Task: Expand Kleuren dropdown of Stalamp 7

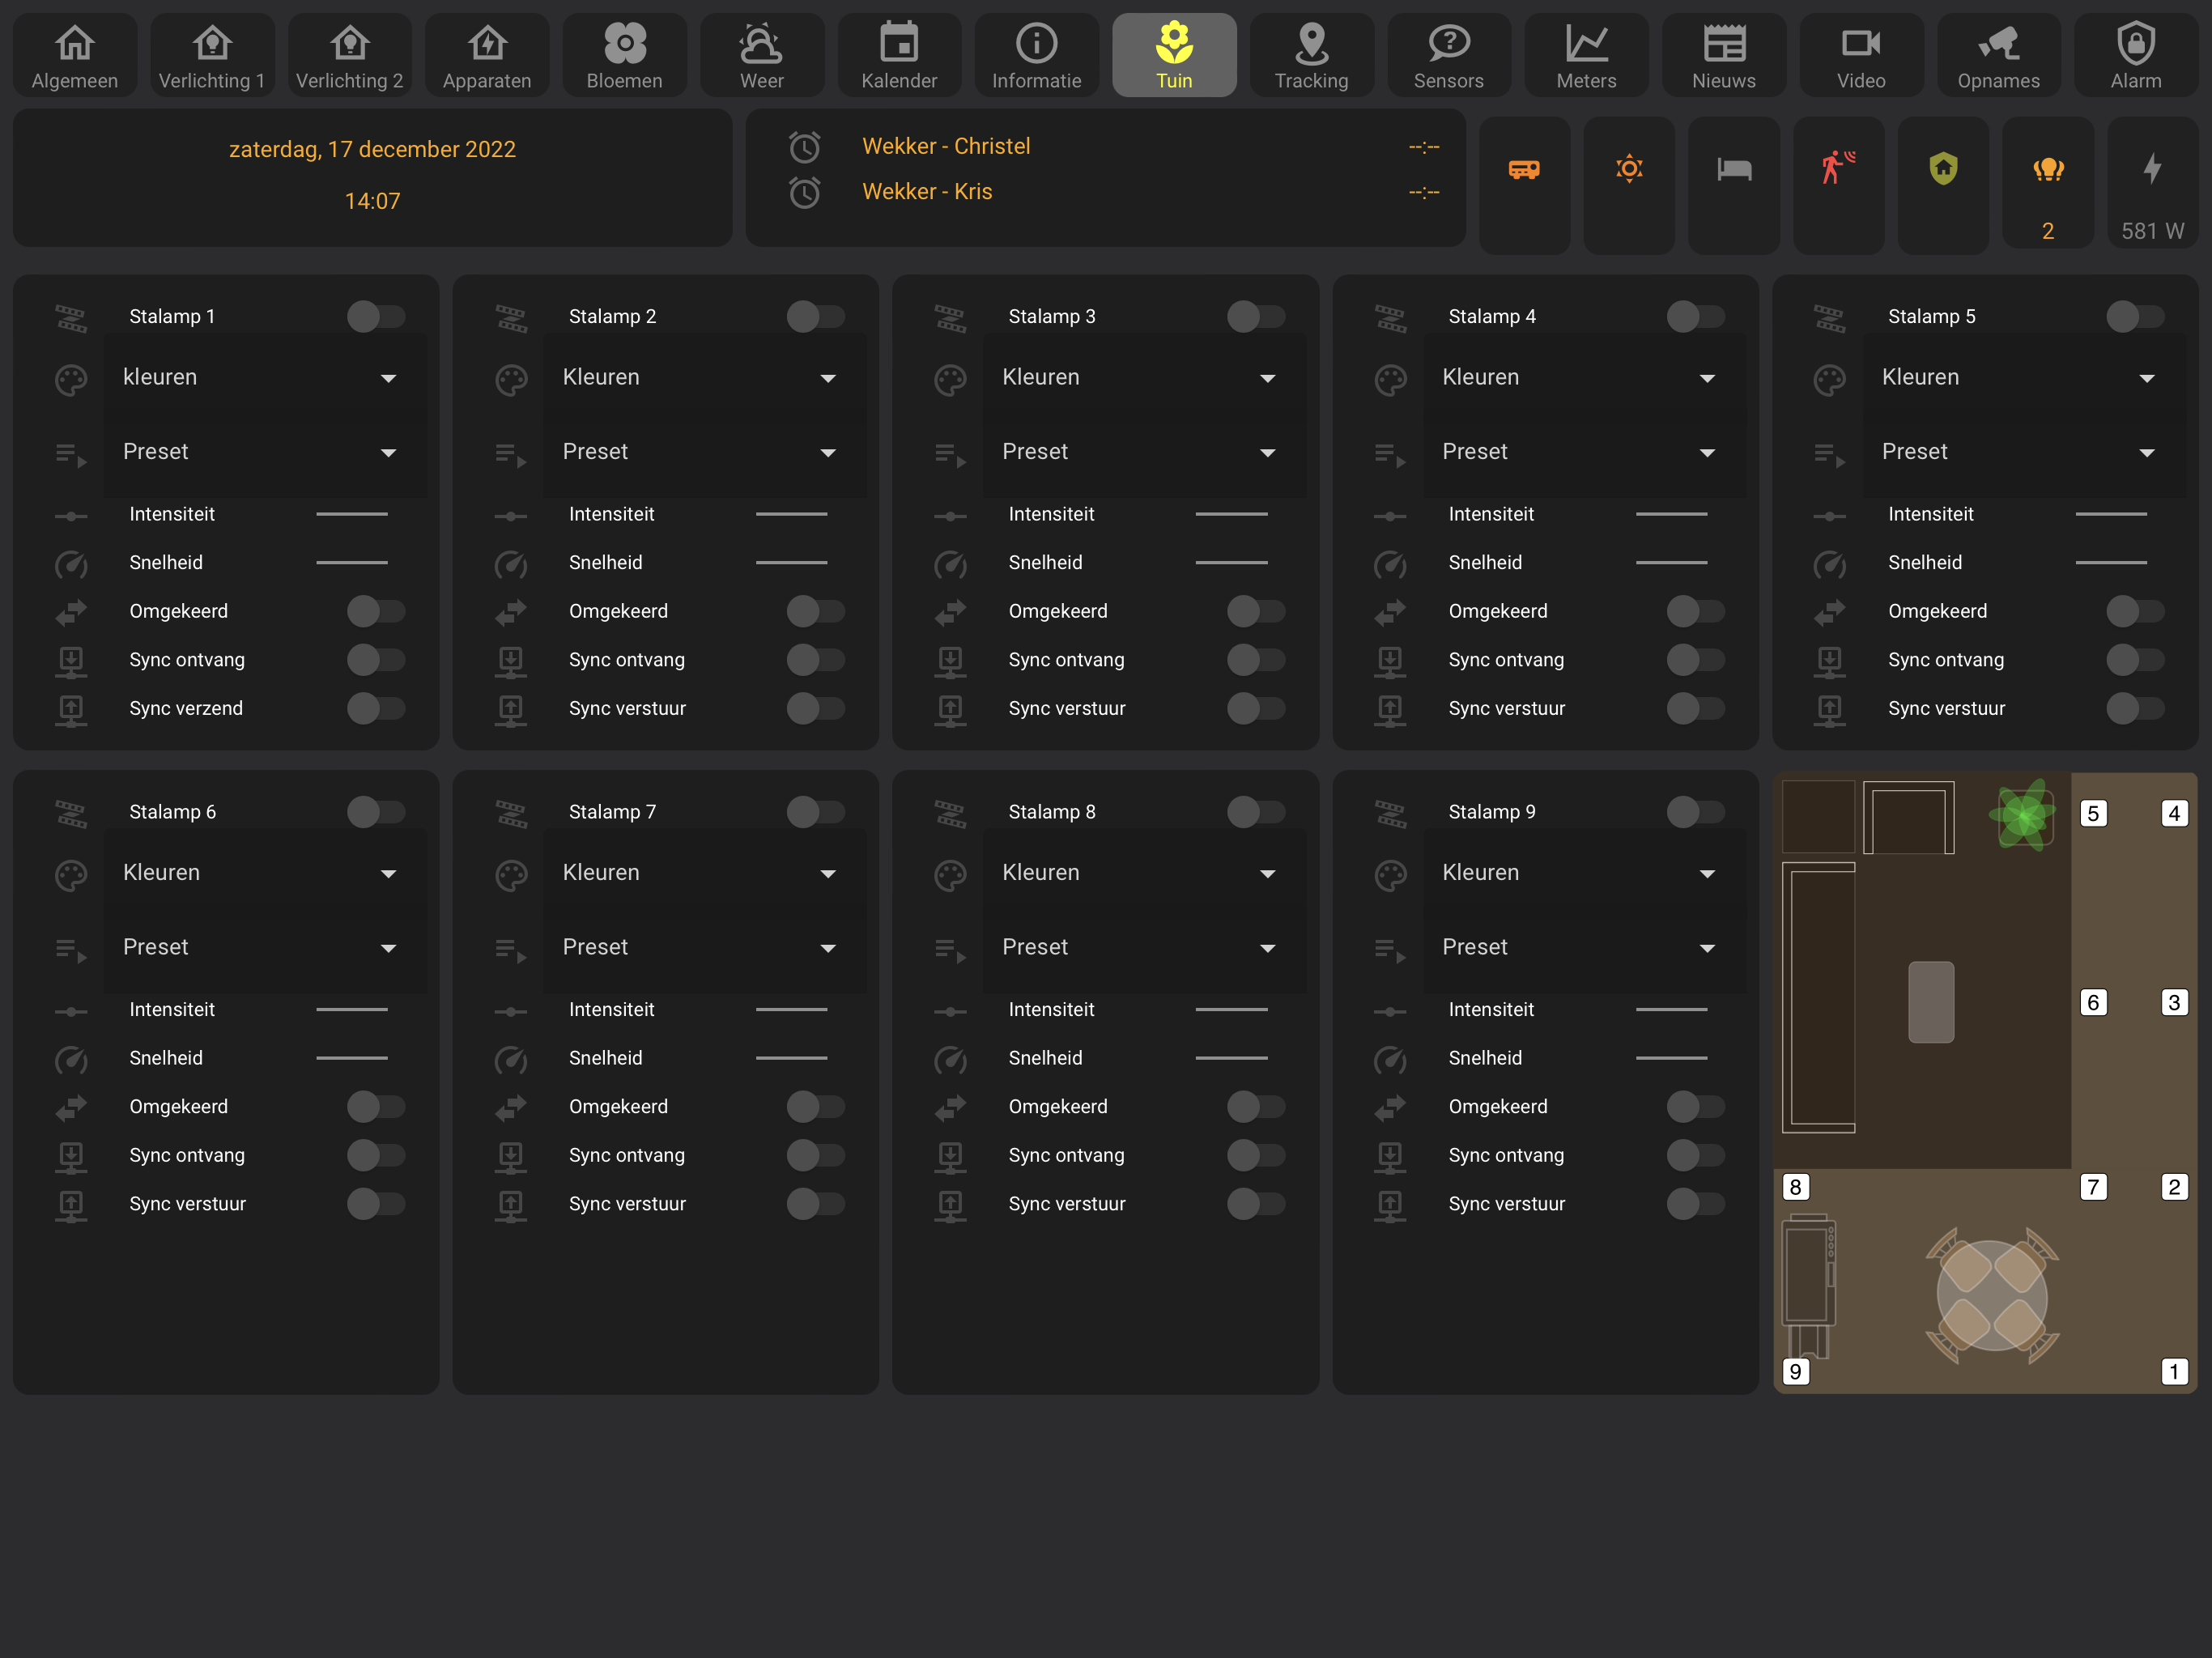Action: (705, 873)
